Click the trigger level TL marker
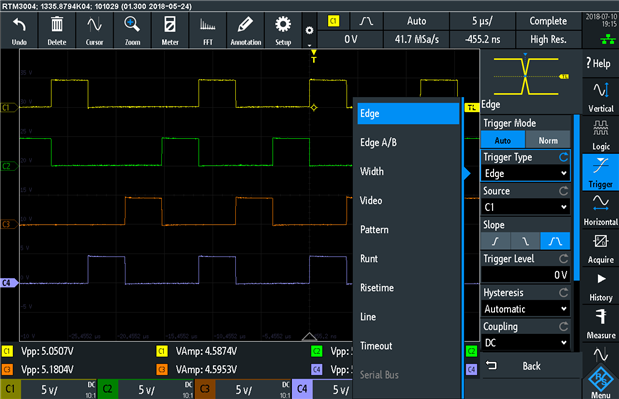The width and height of the screenshot is (619, 399). click(x=471, y=107)
